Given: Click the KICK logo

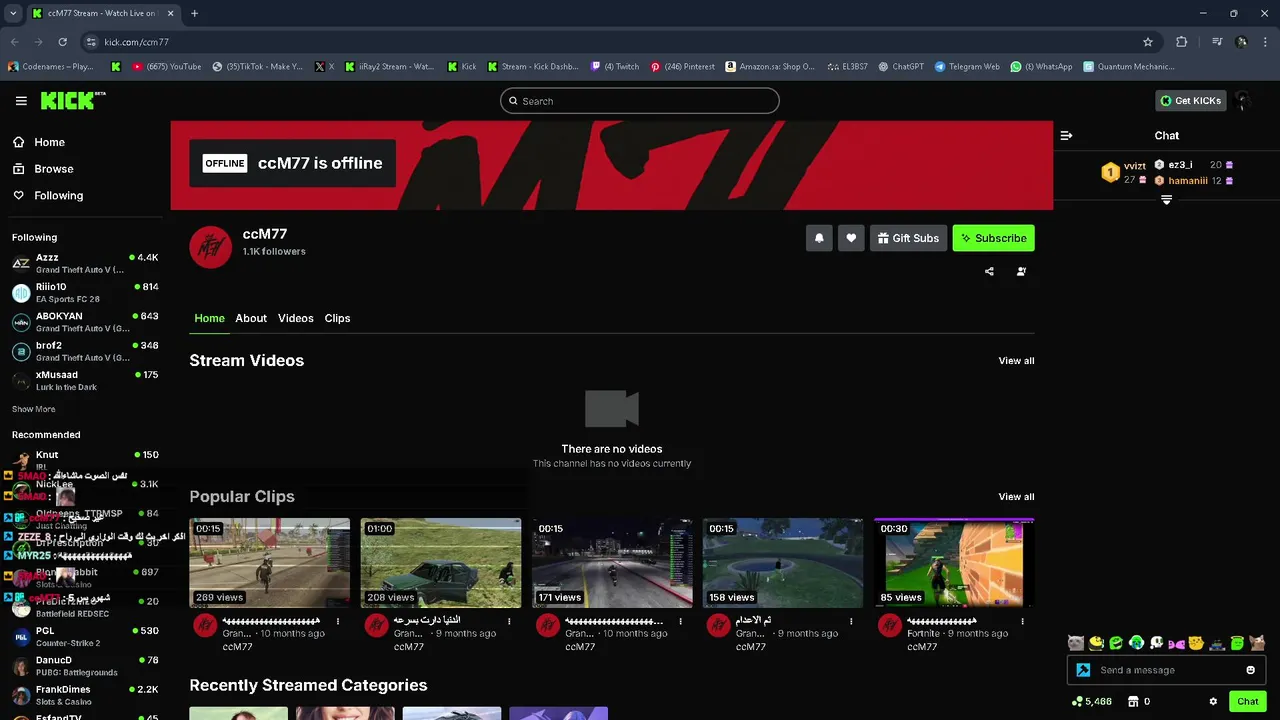Looking at the screenshot, I should click(x=72, y=100).
